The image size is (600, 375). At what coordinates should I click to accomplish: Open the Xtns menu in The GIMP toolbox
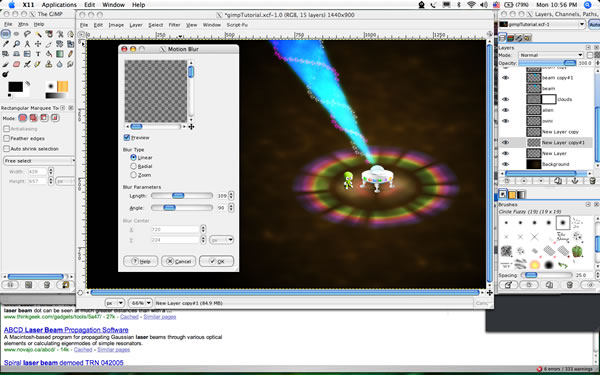23,24
